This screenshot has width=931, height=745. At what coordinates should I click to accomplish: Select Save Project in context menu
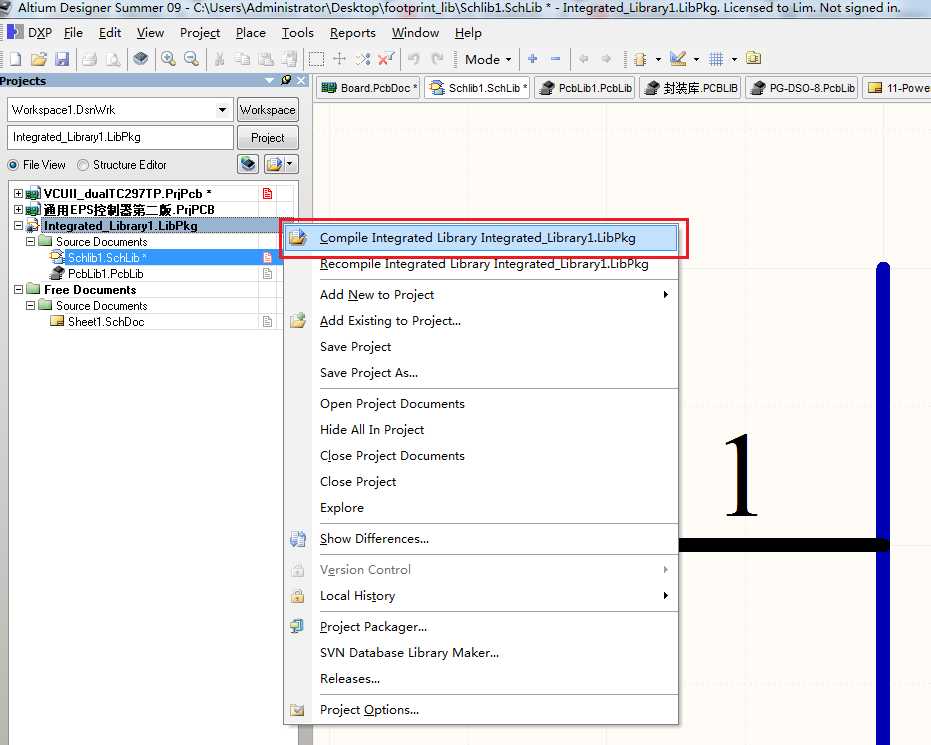(x=482, y=347)
